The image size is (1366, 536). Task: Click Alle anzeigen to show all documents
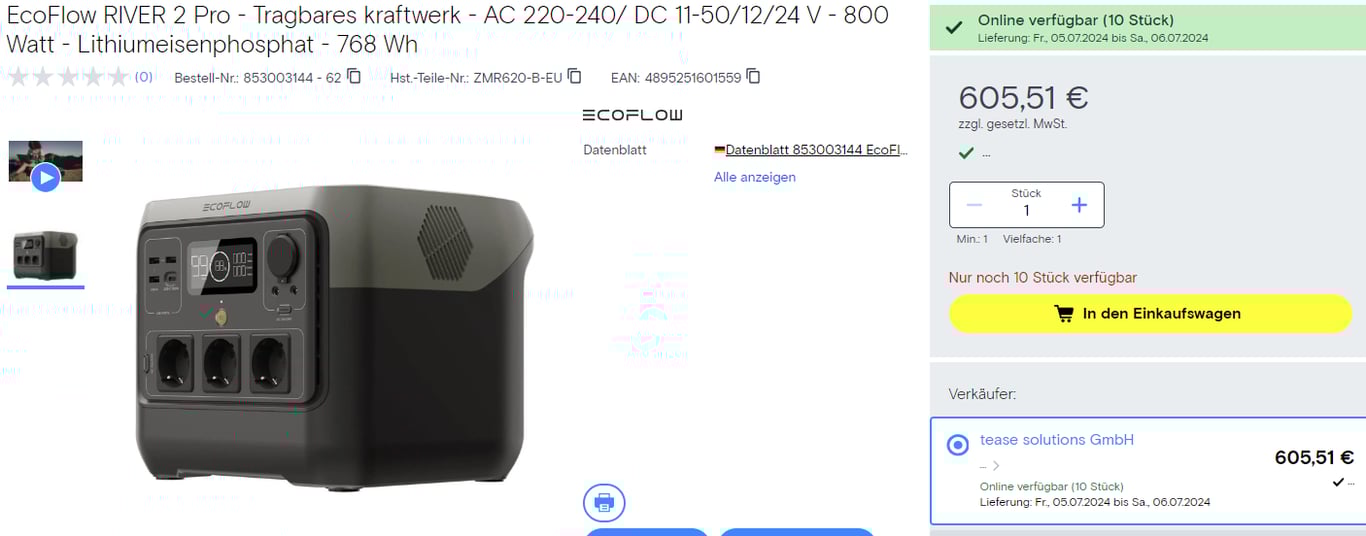[755, 177]
